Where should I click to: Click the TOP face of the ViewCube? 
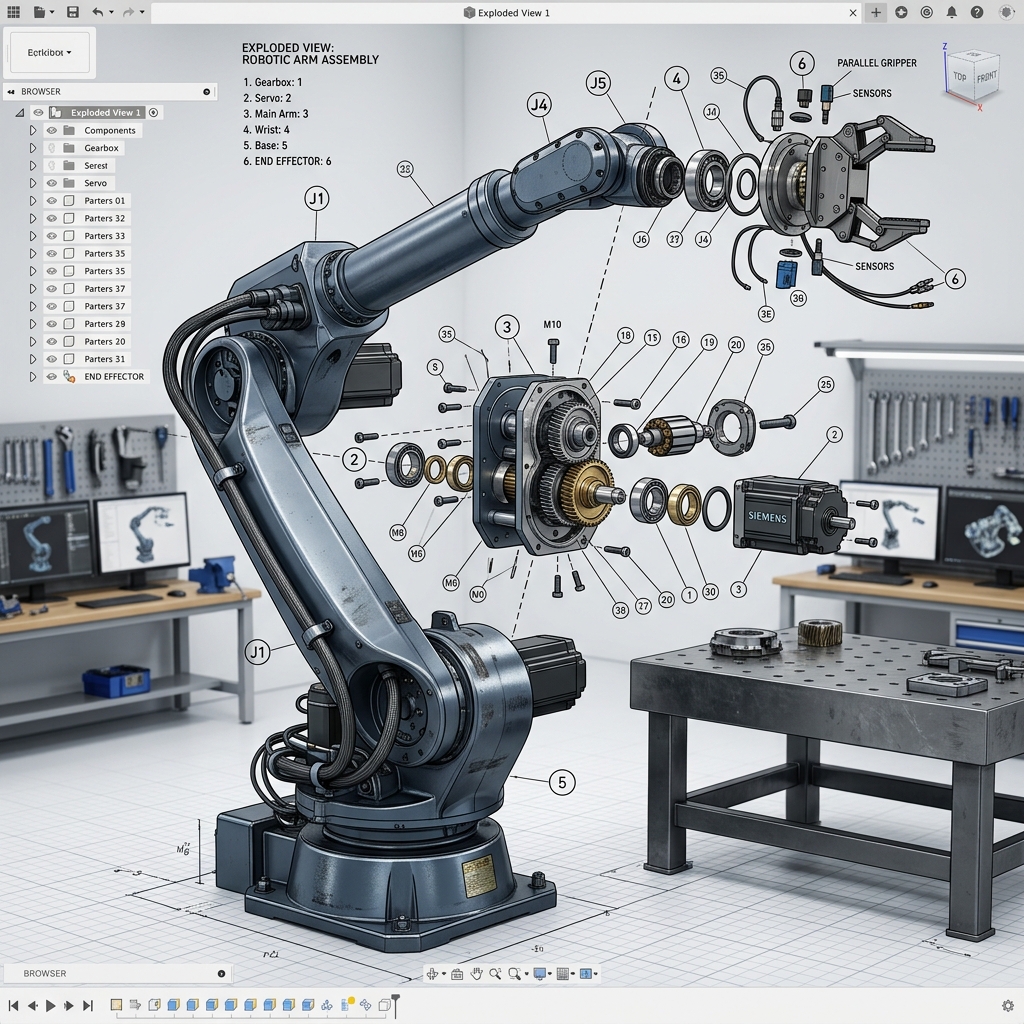tap(960, 77)
